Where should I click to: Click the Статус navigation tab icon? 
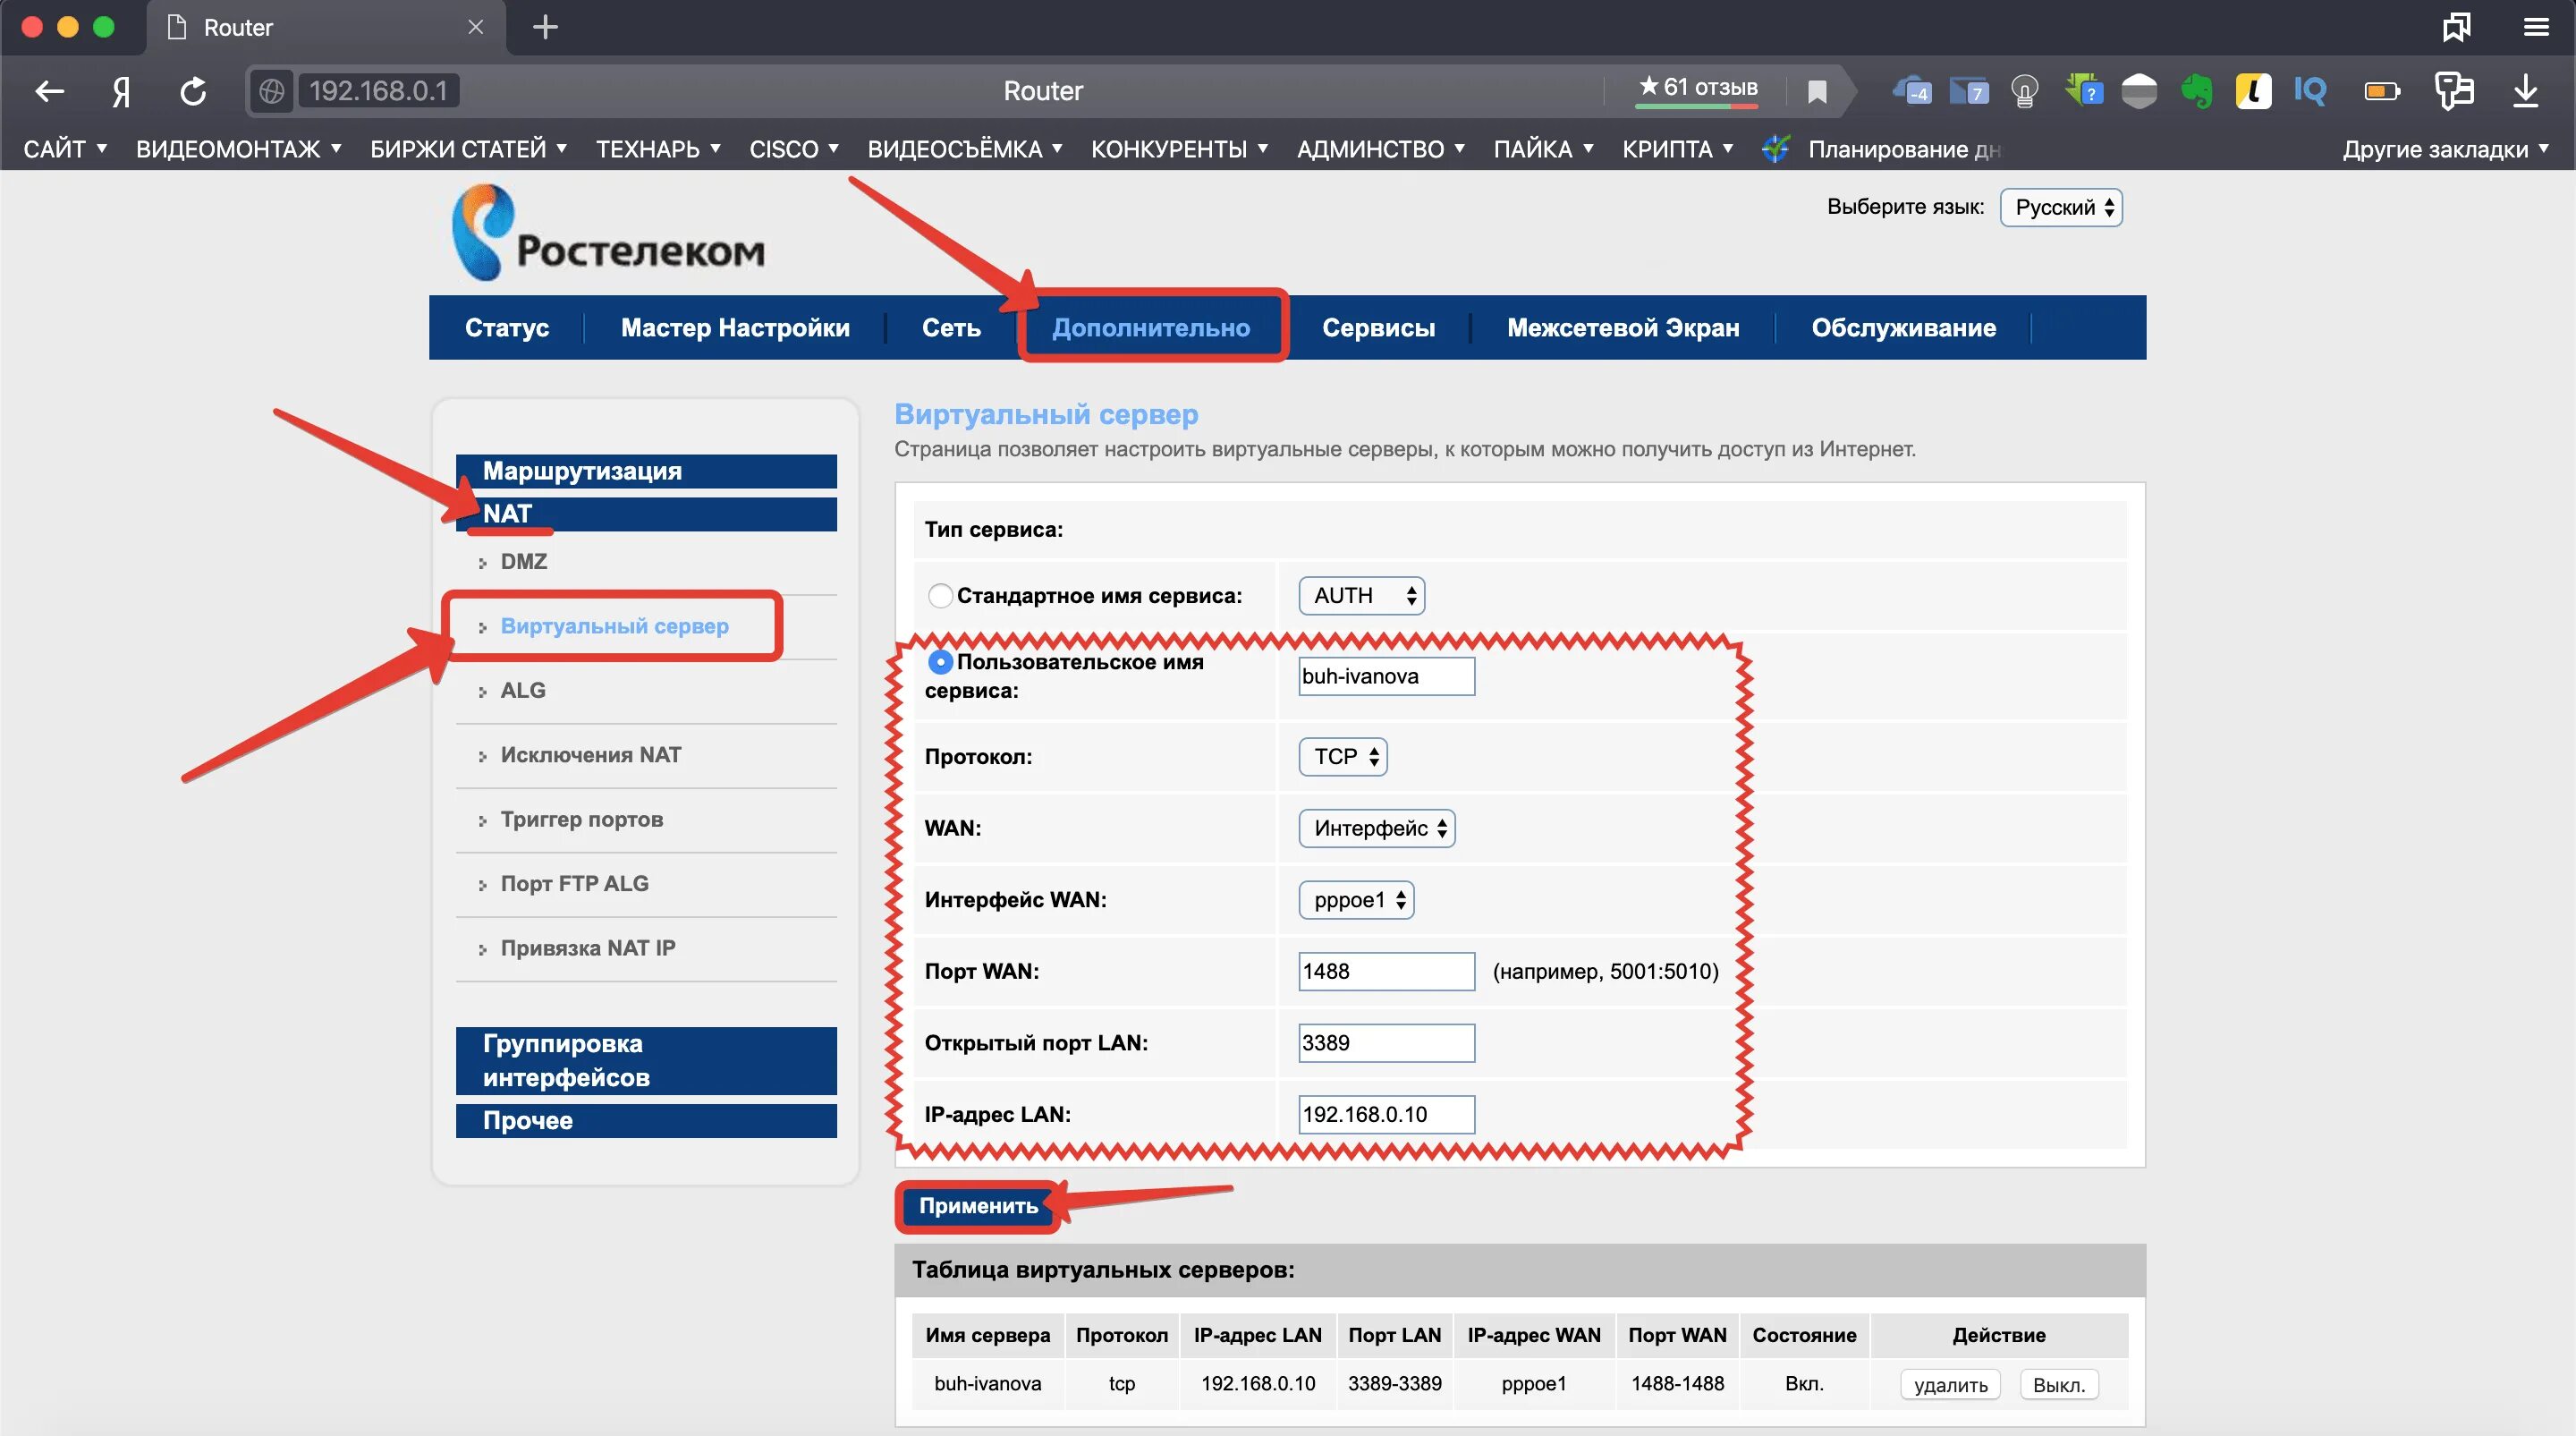(507, 327)
